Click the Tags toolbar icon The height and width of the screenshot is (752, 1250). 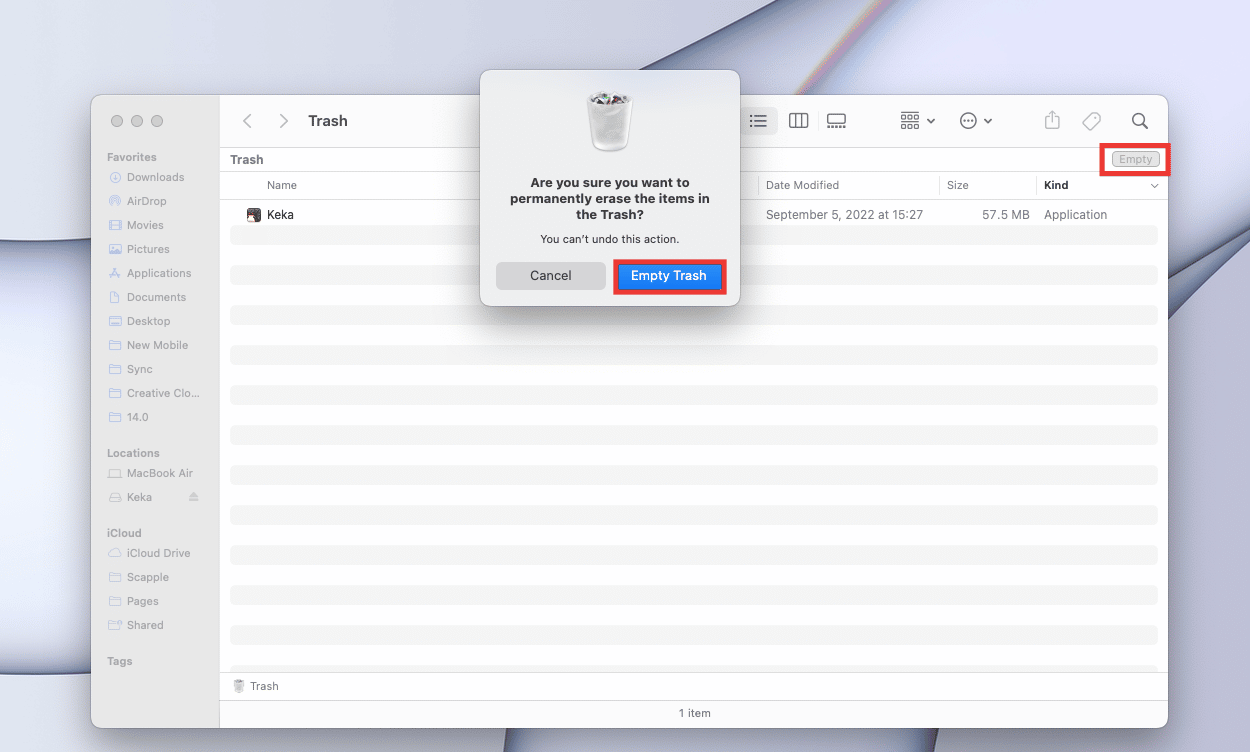pos(1092,121)
